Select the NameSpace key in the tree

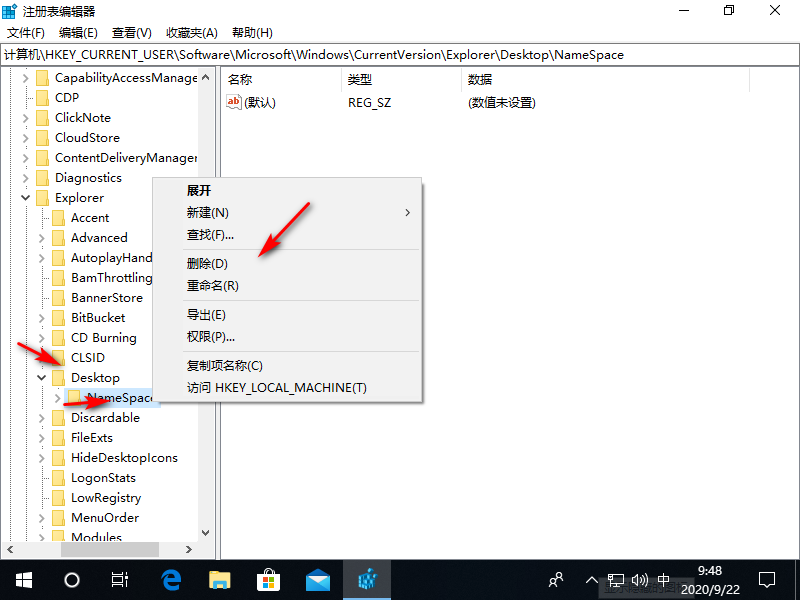tap(113, 397)
